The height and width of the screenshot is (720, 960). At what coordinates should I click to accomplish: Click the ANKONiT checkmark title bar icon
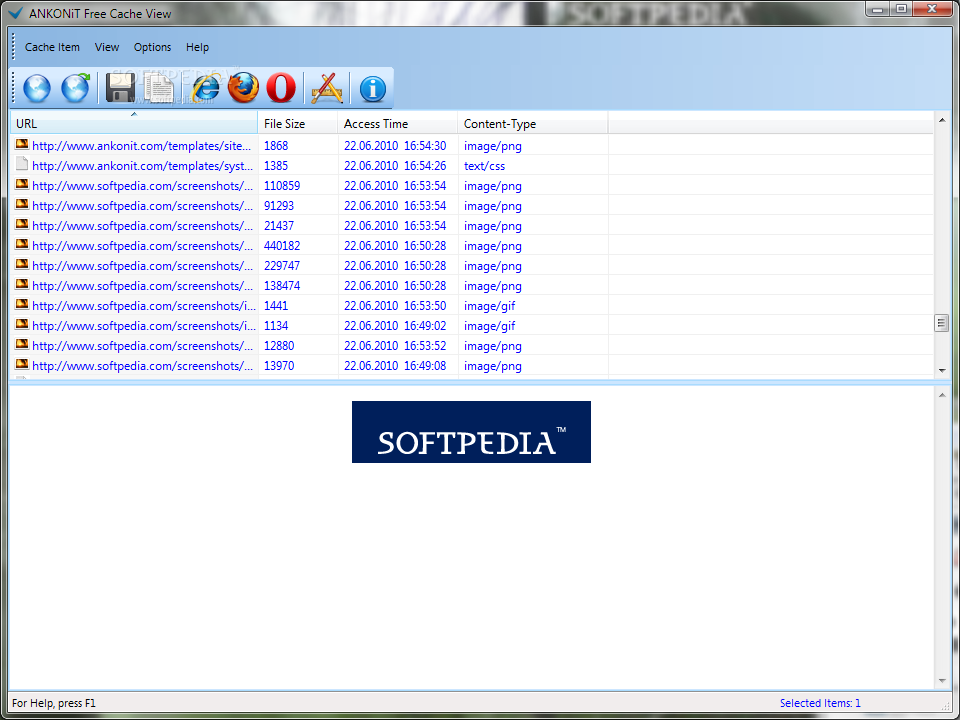pyautogui.click(x=15, y=13)
